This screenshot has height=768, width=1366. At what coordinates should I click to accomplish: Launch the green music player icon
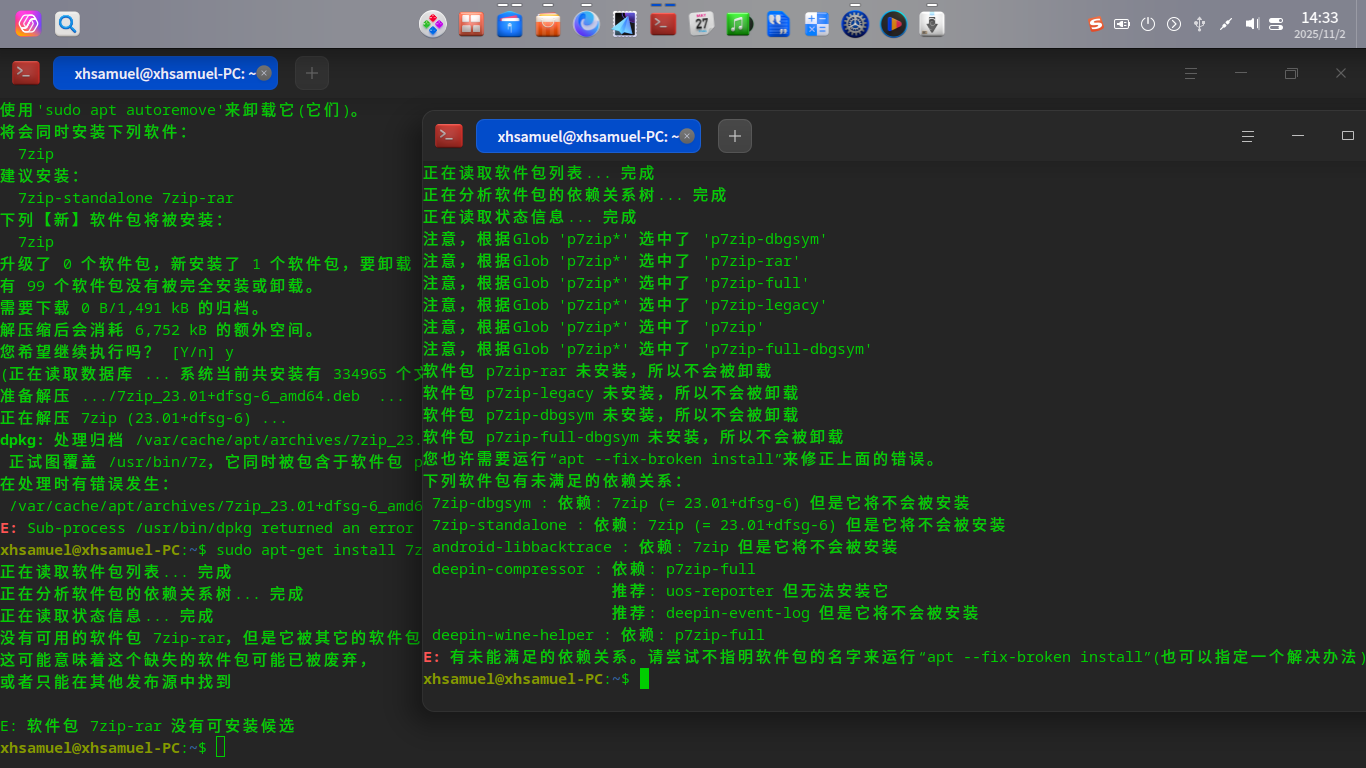tap(739, 24)
